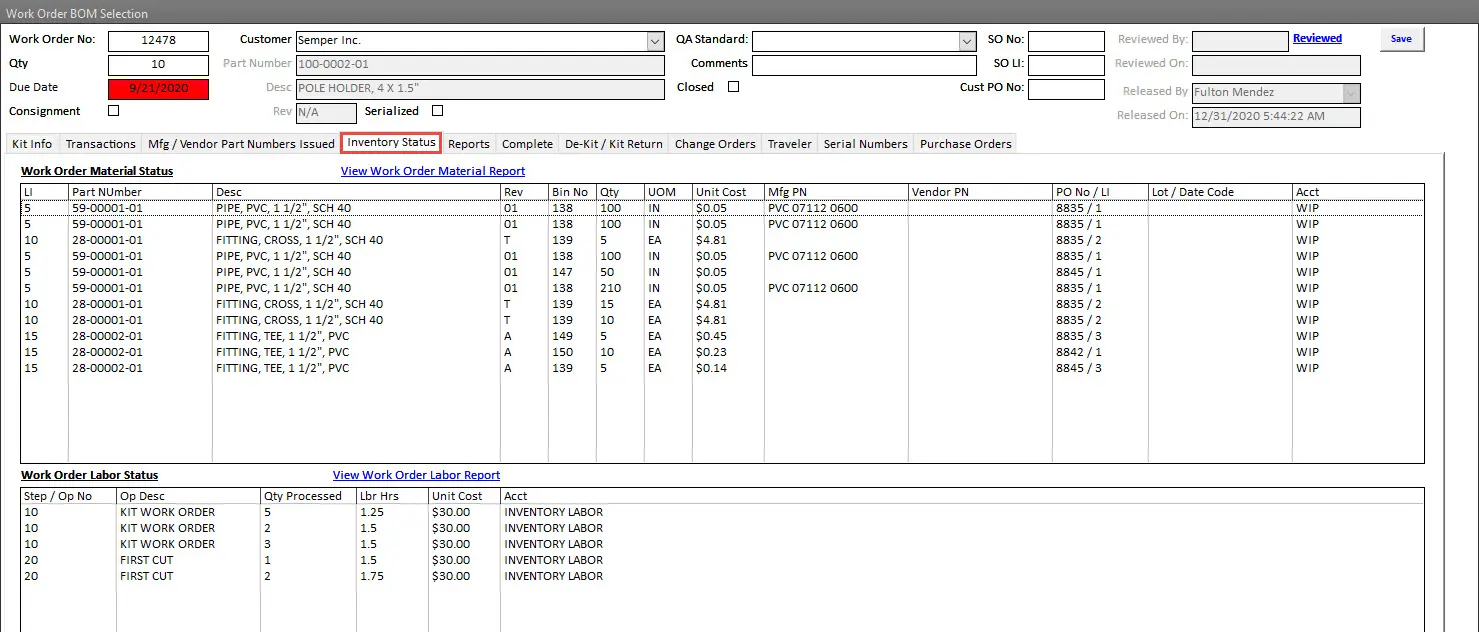Screen dimensions: 1479x632
Task: Open the Transactions tab
Action: pos(100,144)
